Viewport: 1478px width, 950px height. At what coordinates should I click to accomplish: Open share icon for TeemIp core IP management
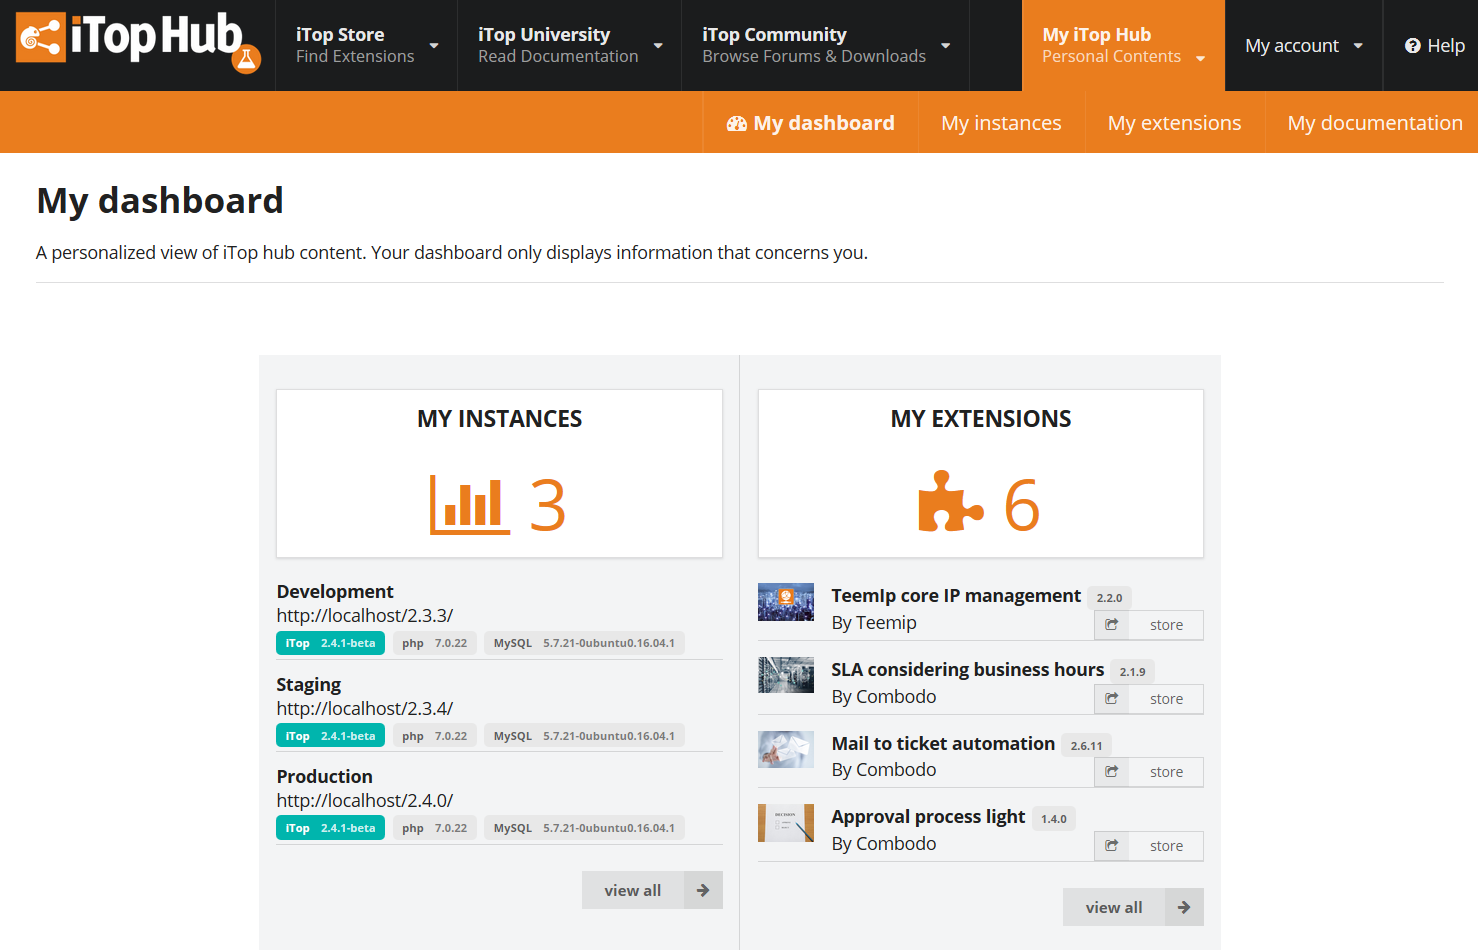tap(1111, 625)
